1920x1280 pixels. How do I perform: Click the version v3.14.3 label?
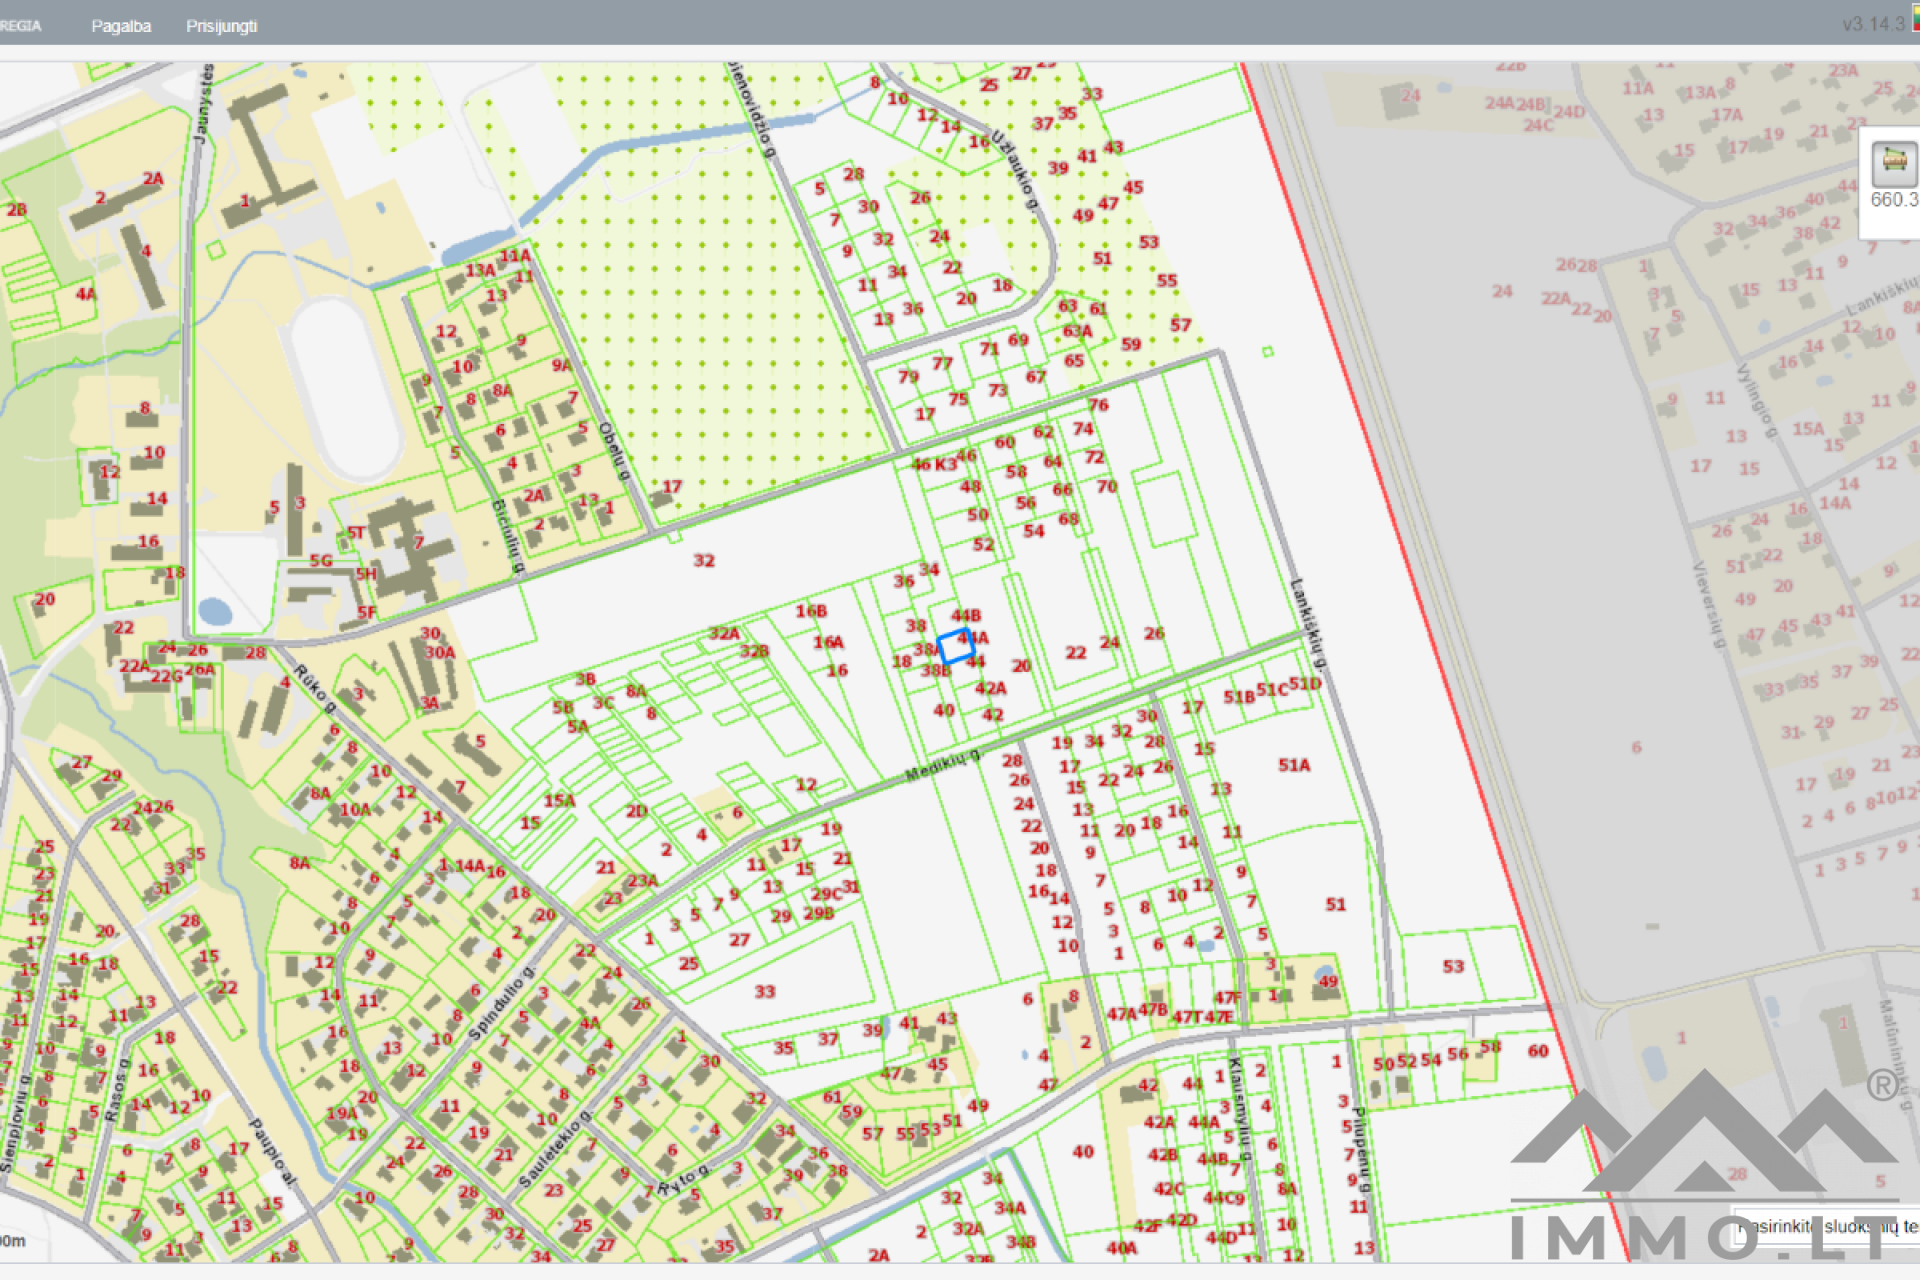click(1872, 24)
